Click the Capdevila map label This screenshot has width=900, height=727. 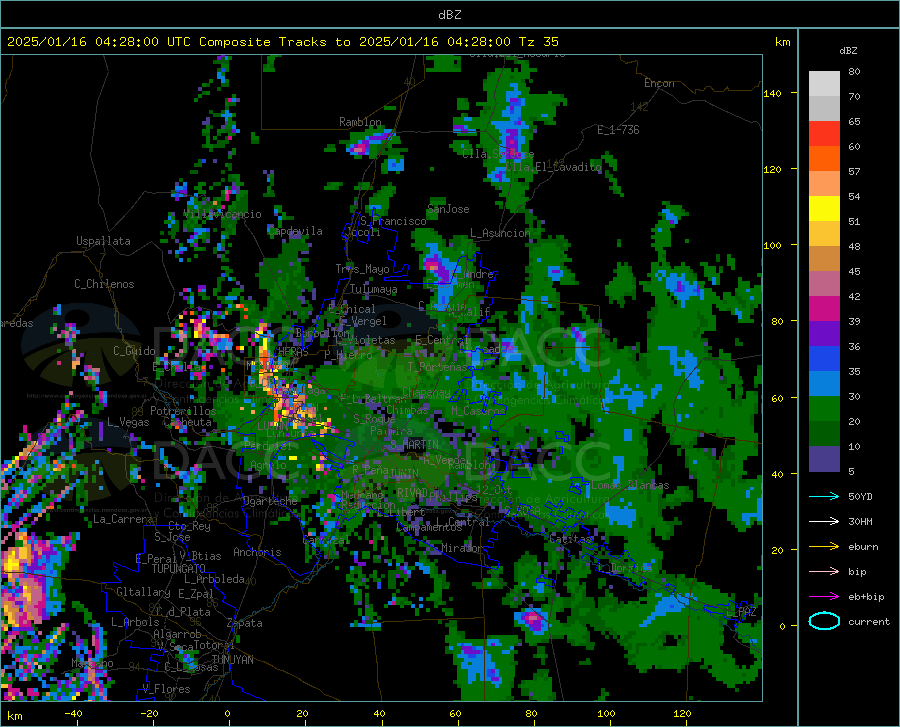[x=295, y=231]
